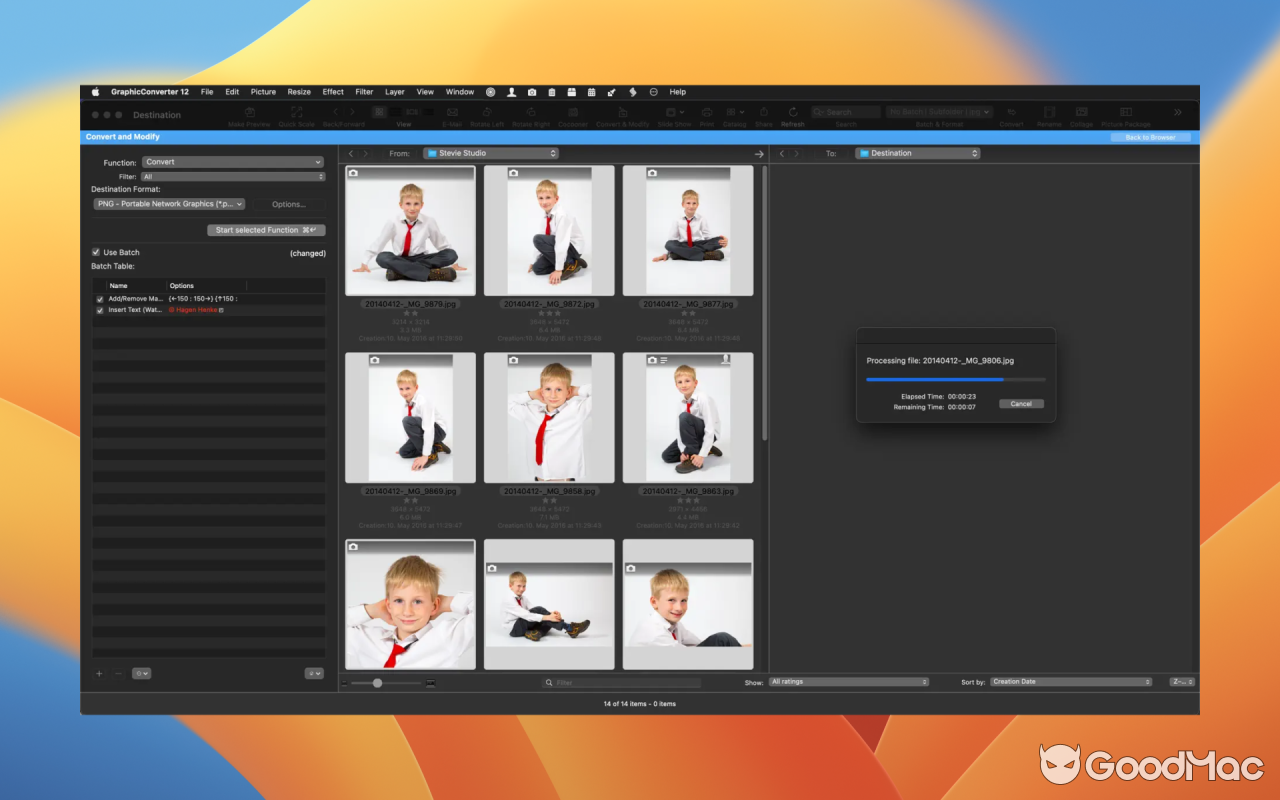Open the Picture Package tool
This screenshot has height=800, width=1280.
coord(1126,113)
